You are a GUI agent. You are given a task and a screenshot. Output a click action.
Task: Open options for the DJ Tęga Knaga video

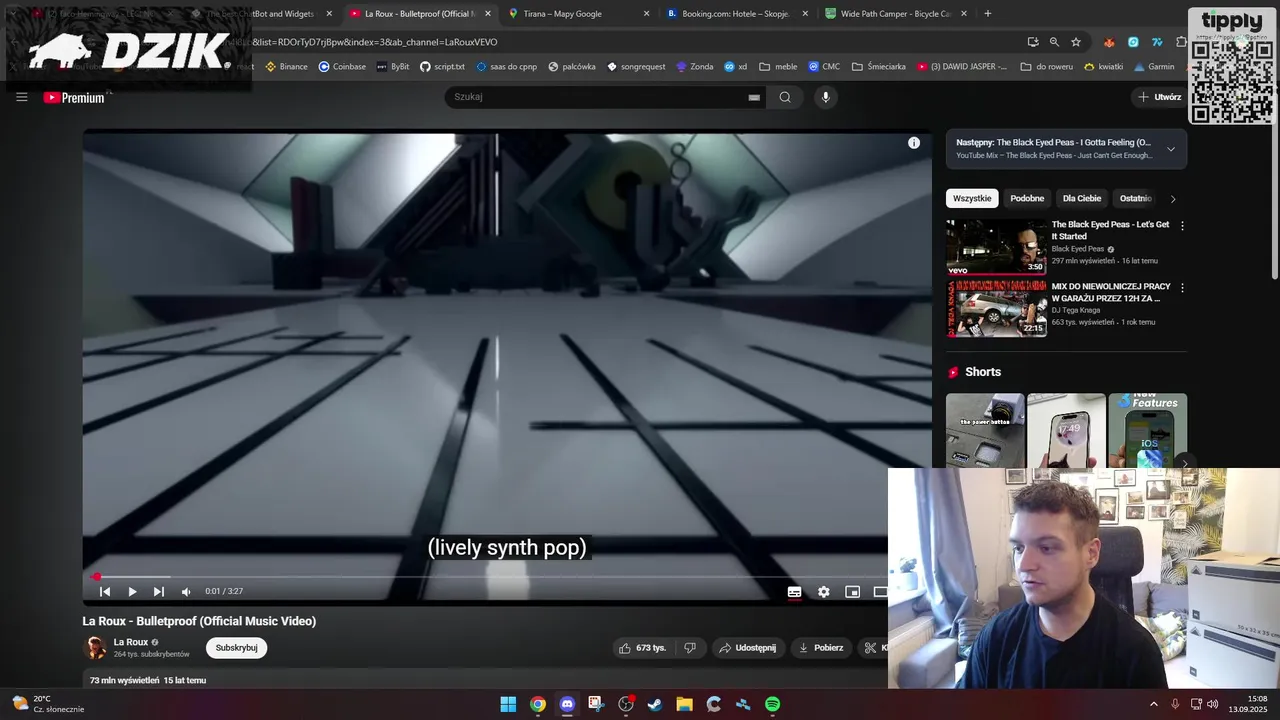click(1182, 288)
